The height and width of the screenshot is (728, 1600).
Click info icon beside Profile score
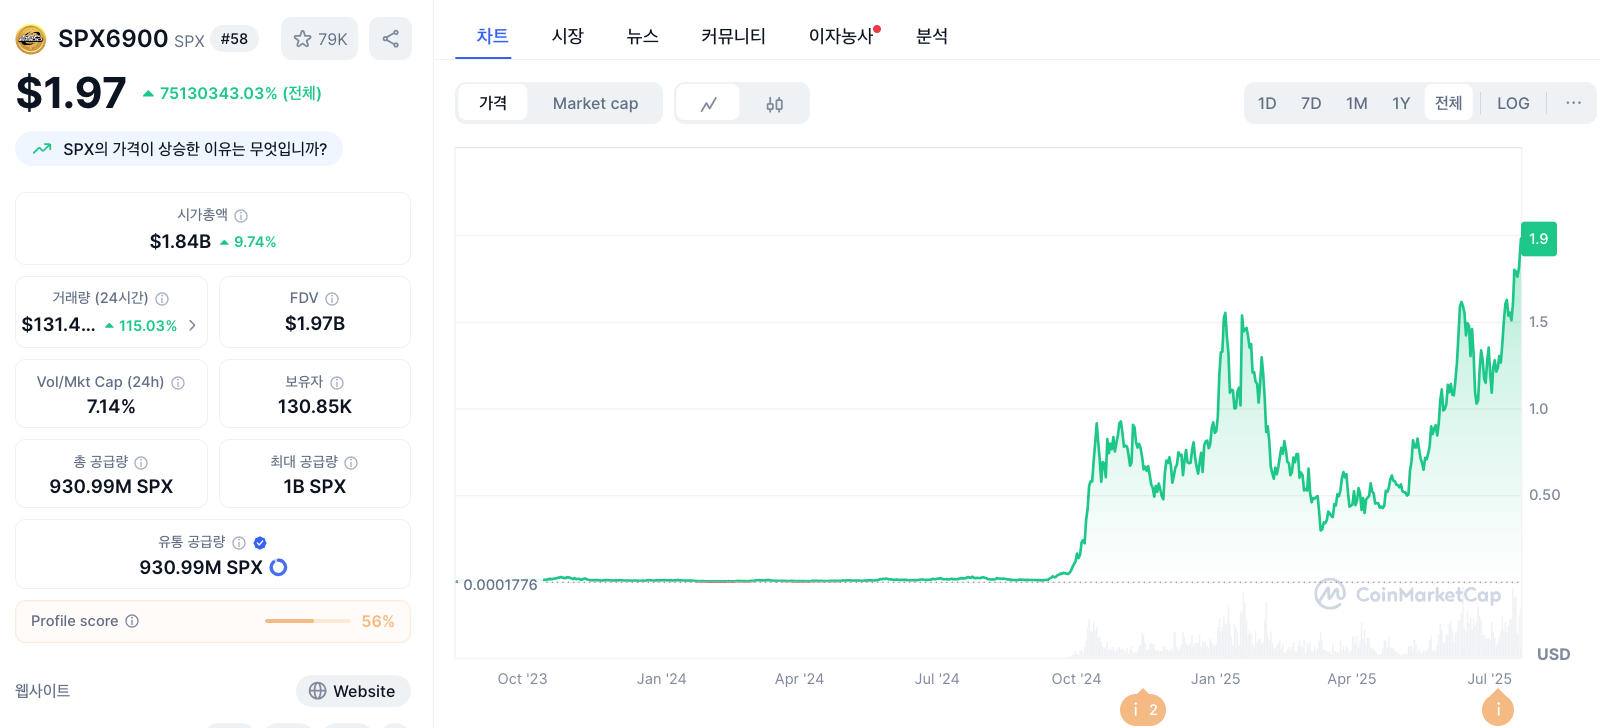pyautogui.click(x=132, y=621)
